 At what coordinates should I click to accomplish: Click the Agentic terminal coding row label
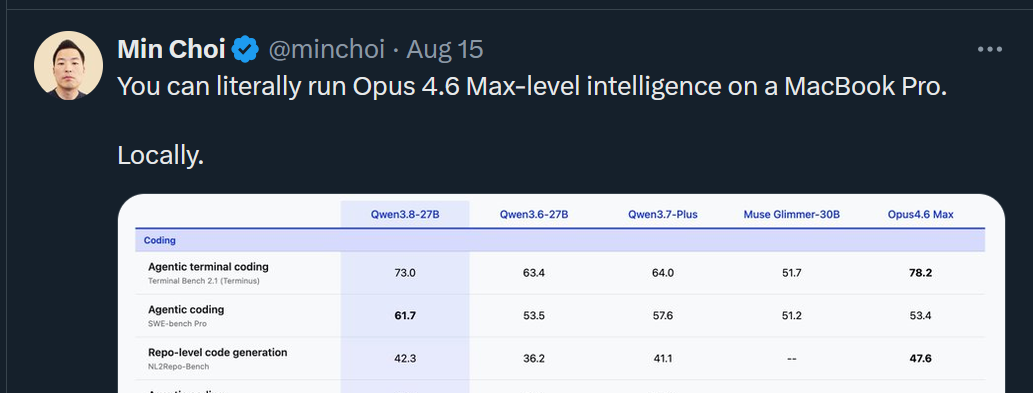(208, 267)
